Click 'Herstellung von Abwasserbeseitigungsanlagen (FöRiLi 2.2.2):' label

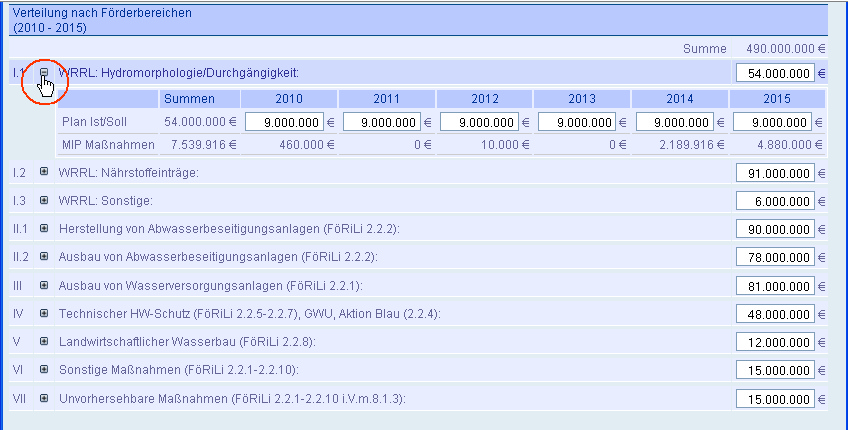229,229
